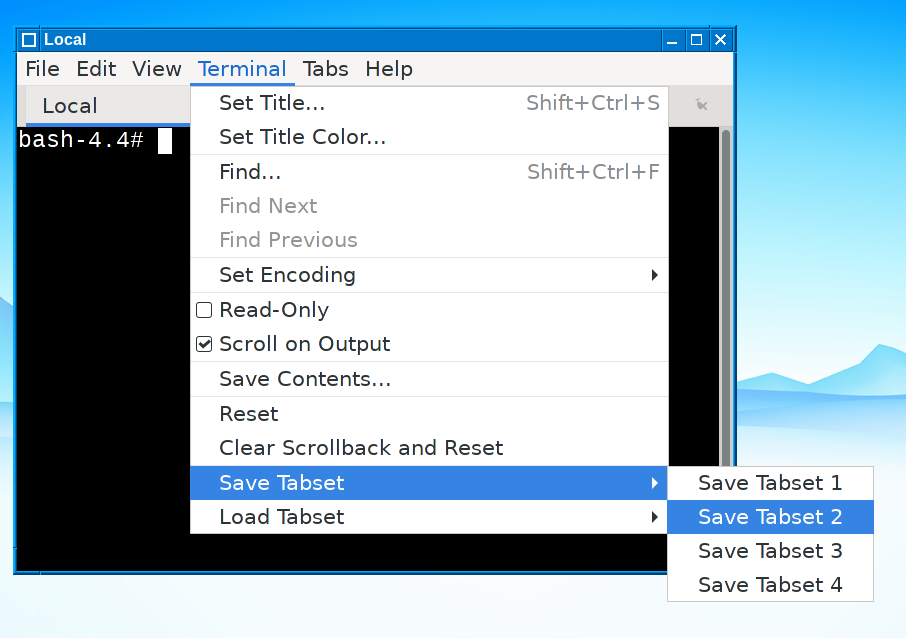
Task: Disable Scroll on Output checkbox
Action: [x=204, y=344]
